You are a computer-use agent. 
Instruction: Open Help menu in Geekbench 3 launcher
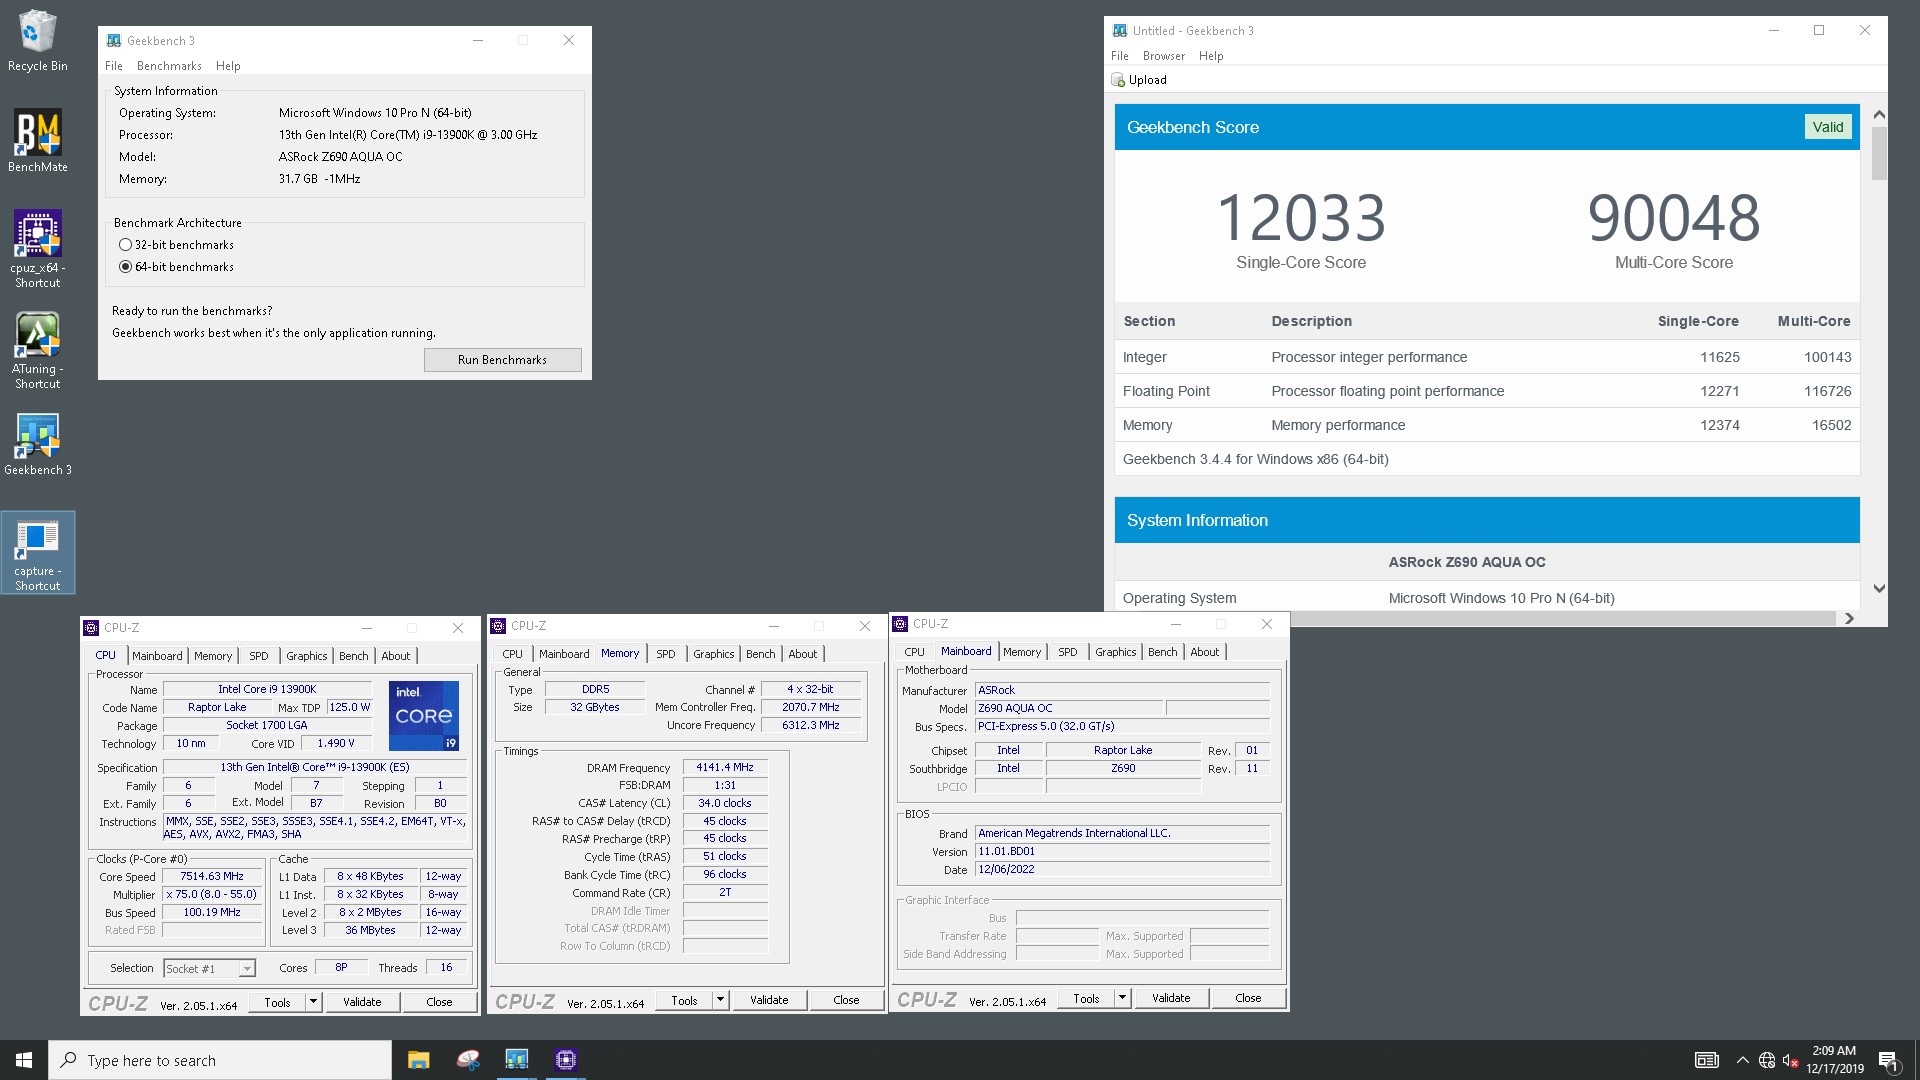point(228,66)
